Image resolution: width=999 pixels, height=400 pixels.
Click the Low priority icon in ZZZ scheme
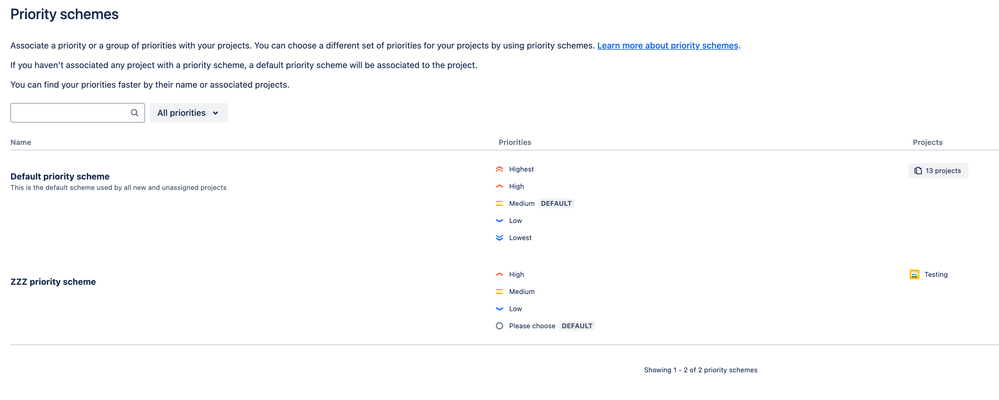(499, 309)
